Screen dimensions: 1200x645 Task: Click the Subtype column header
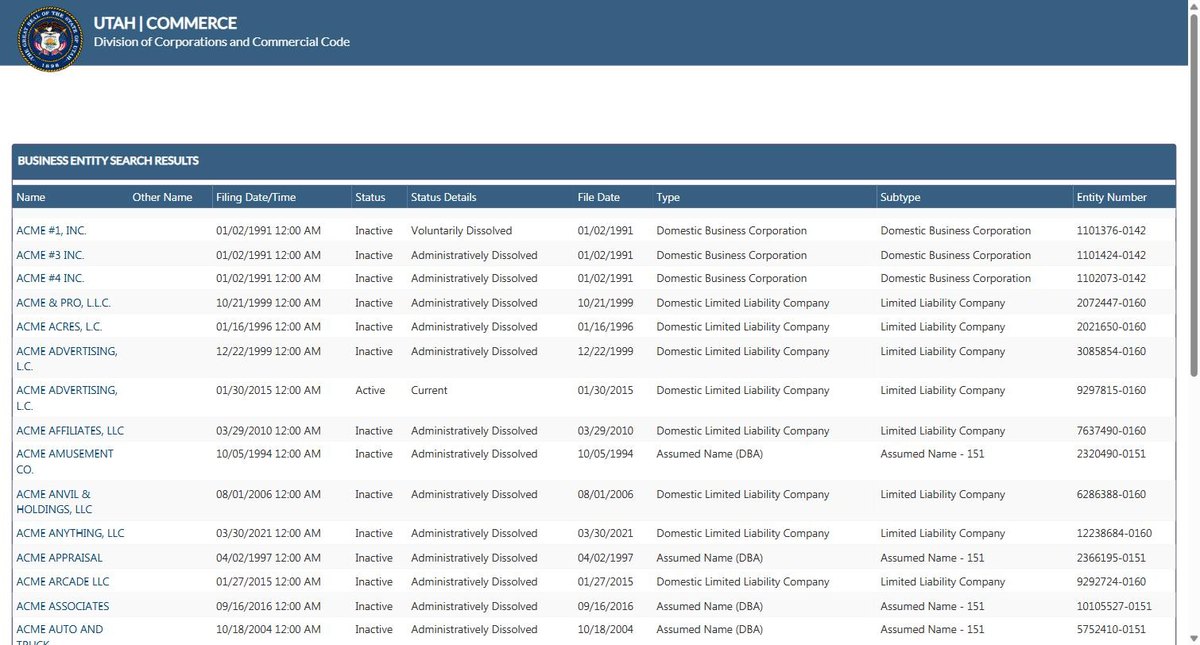(900, 197)
